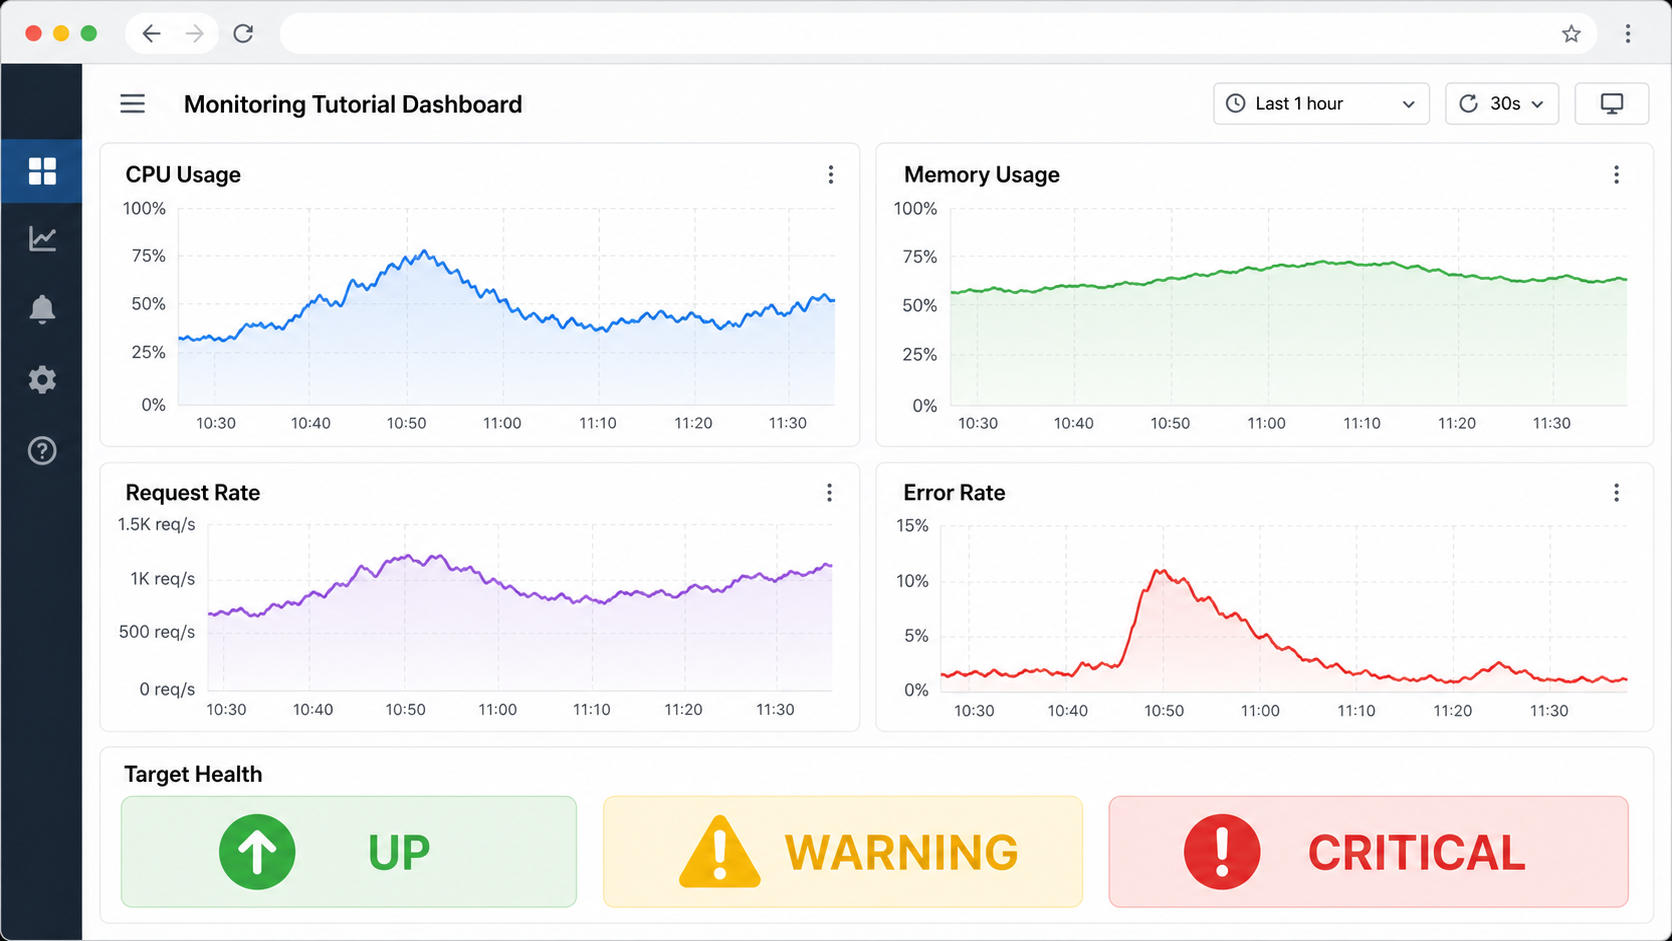Open Request Rate panel options menu

(x=829, y=493)
